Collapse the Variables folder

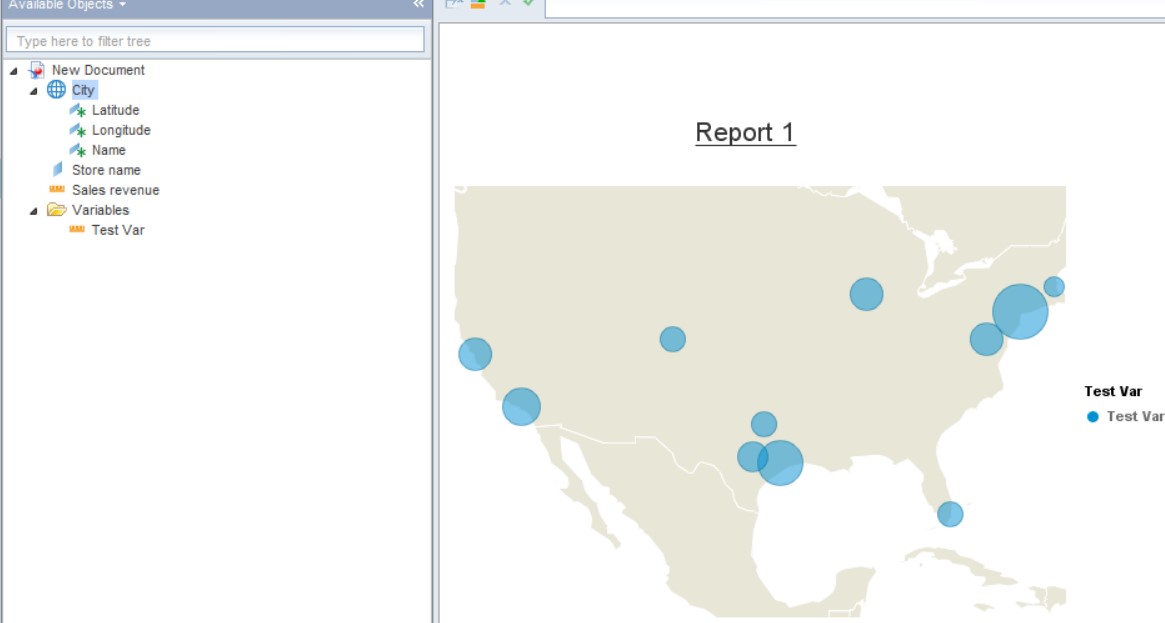point(33,210)
